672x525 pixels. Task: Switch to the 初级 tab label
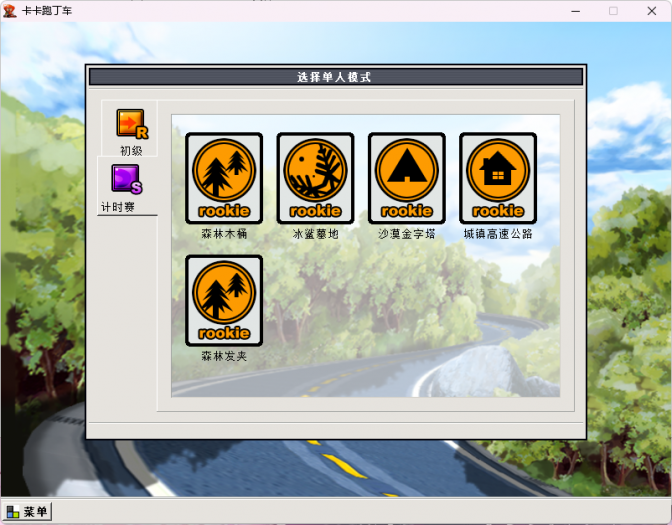pyautogui.click(x=131, y=151)
